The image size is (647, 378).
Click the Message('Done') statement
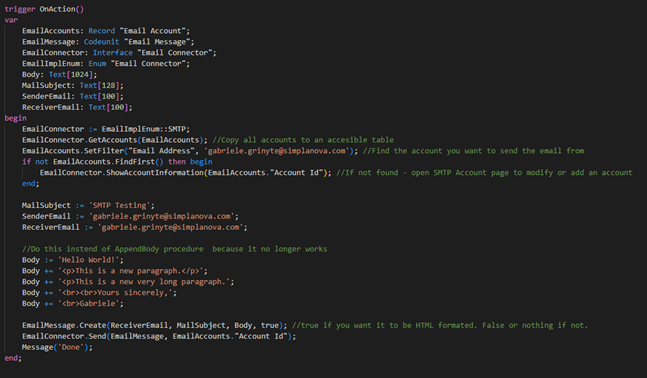tap(57, 347)
